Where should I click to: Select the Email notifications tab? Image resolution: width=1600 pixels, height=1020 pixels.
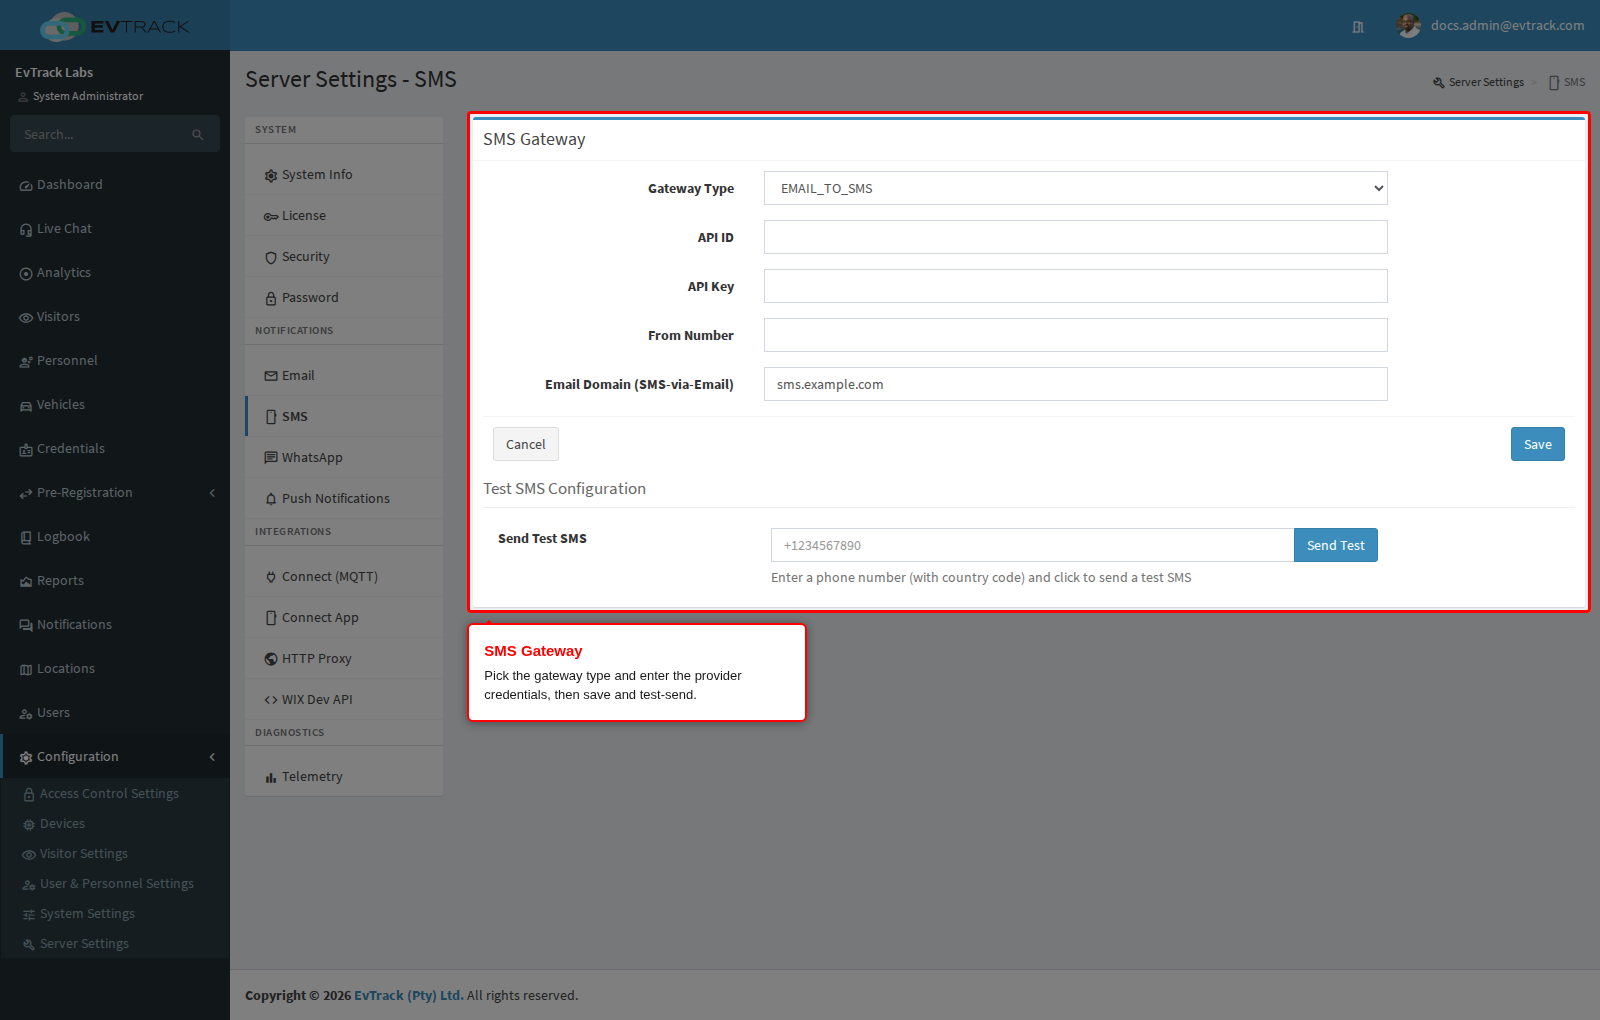point(344,376)
